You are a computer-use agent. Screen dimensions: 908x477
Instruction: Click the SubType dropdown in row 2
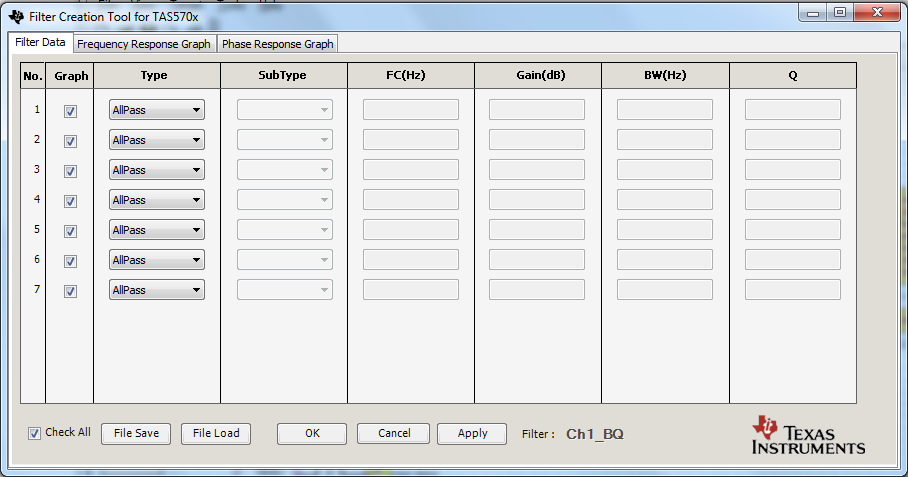pyautogui.click(x=285, y=140)
